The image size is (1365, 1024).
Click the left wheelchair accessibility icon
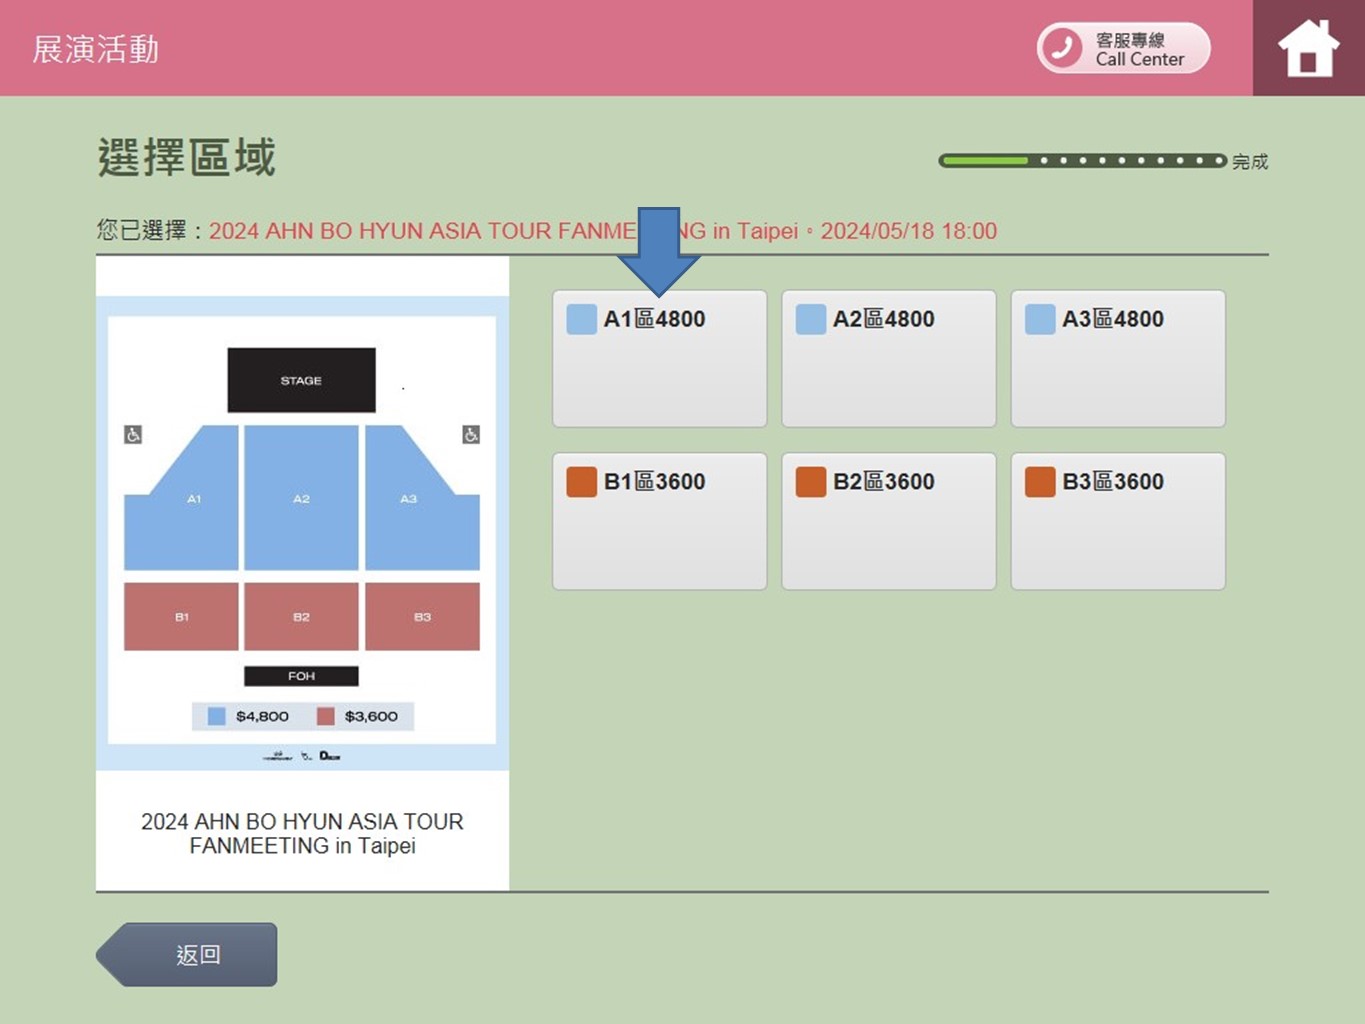tap(133, 434)
